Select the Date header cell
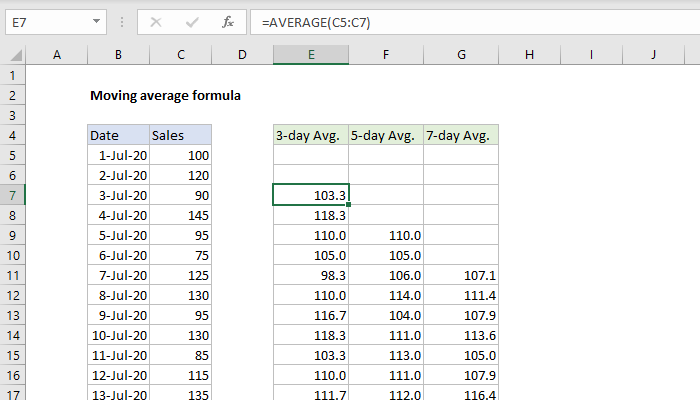700x400 pixels. (x=118, y=135)
